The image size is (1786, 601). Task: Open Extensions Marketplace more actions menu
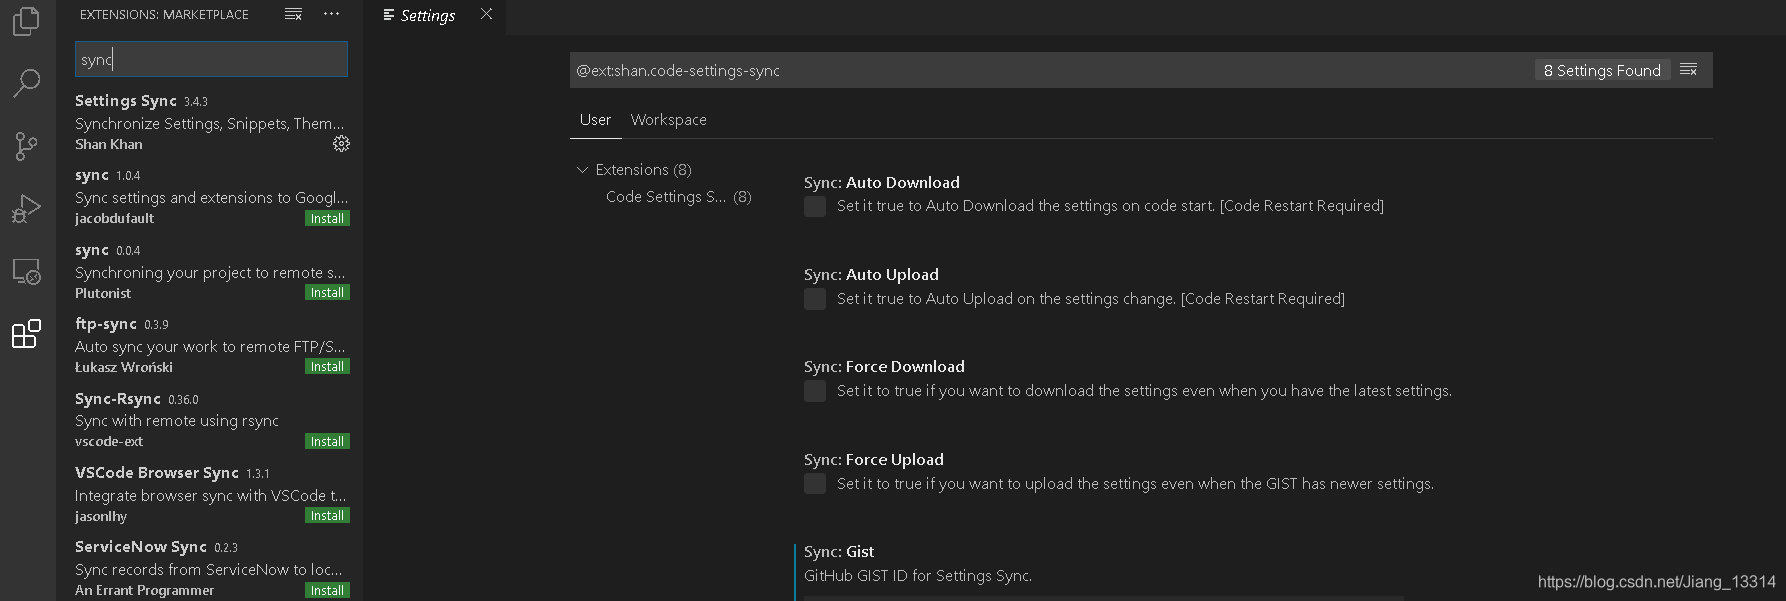(332, 14)
